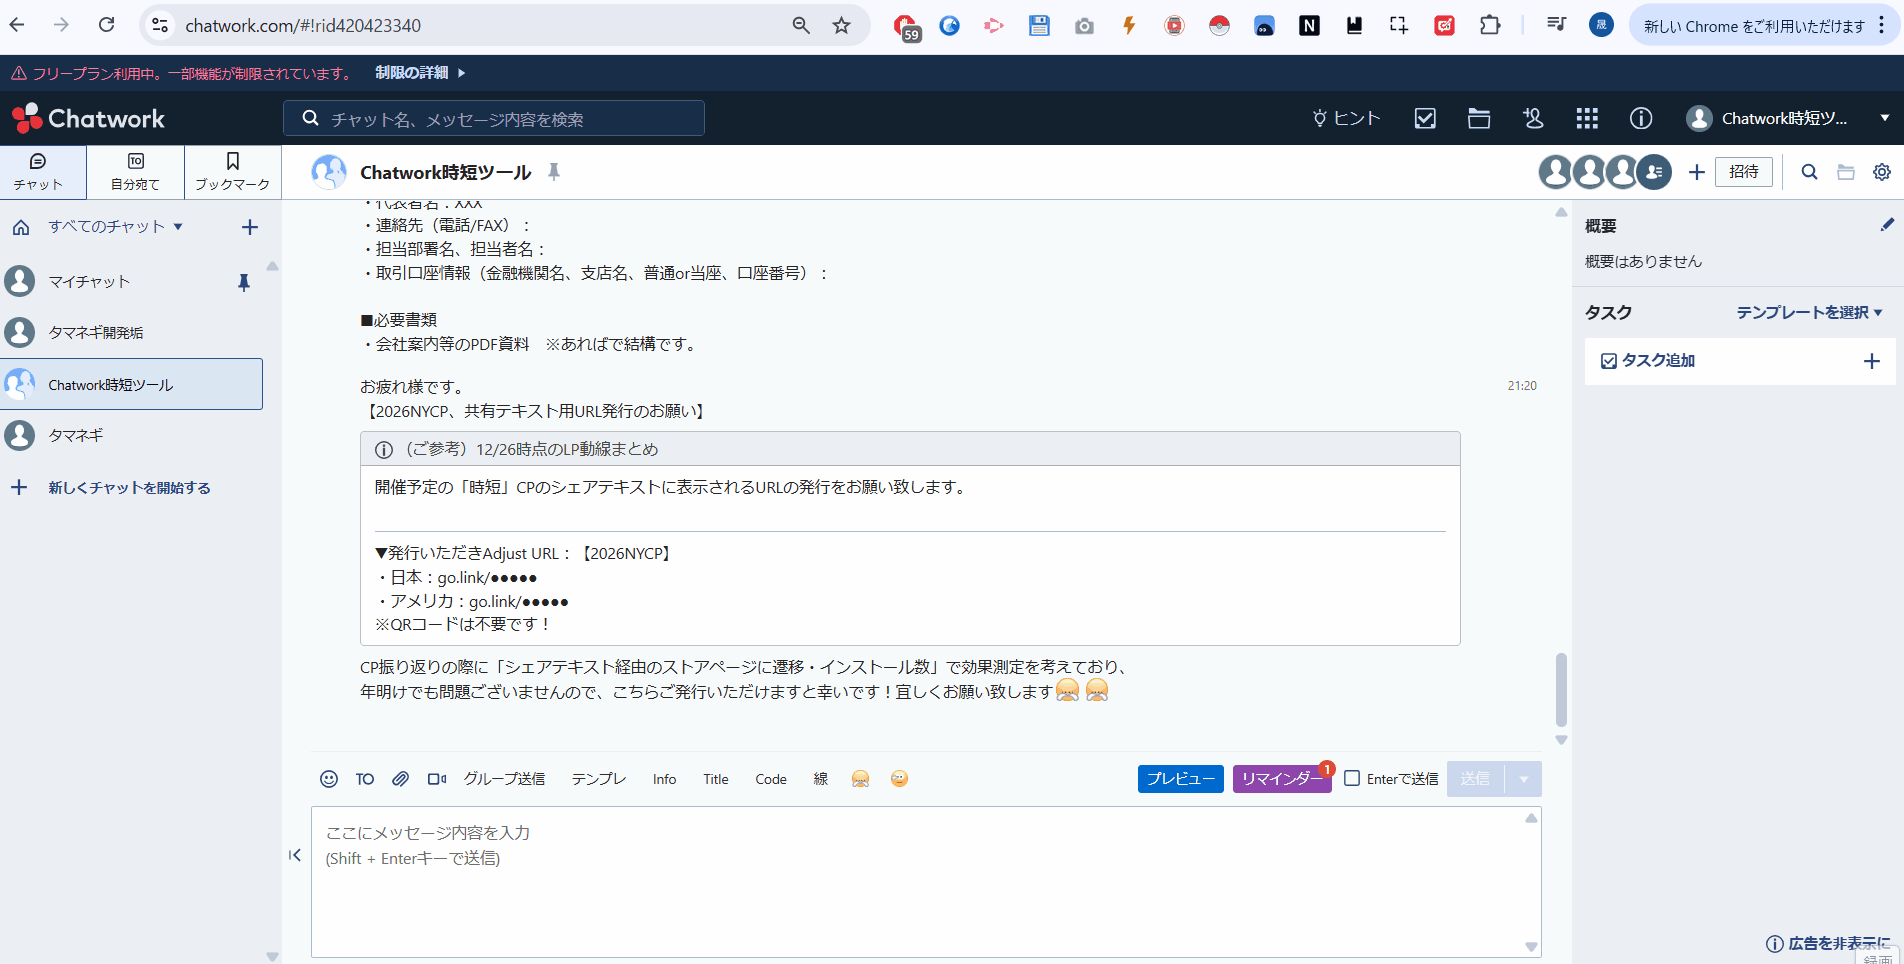Insert the smiling emoji shortcut in toolbar
This screenshot has height=964, width=1904.
[899, 779]
